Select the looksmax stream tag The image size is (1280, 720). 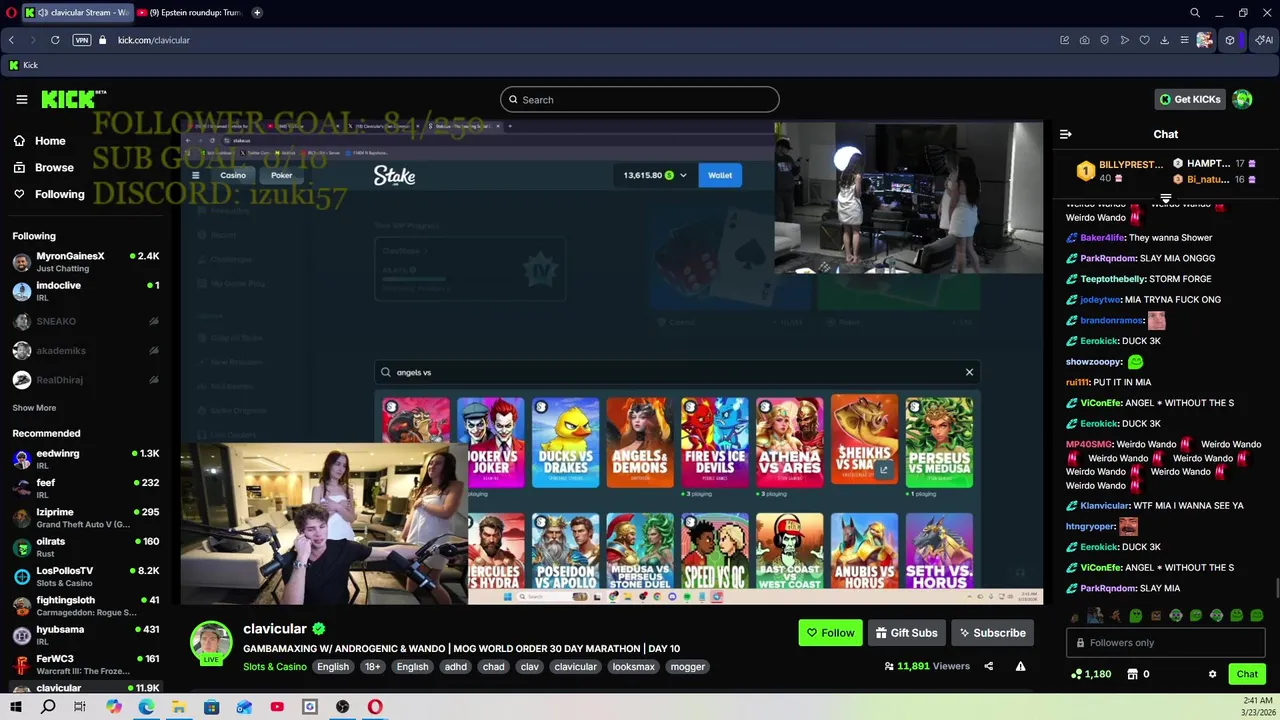click(x=633, y=667)
